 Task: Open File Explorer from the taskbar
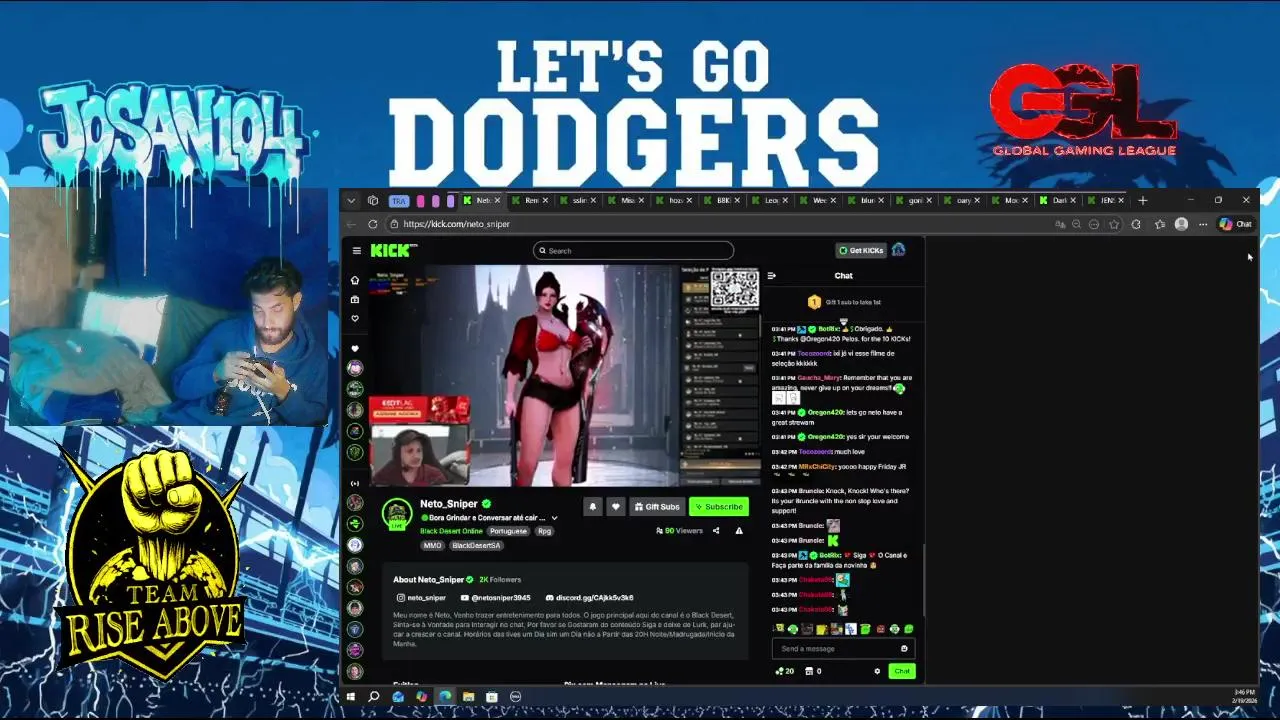468,696
